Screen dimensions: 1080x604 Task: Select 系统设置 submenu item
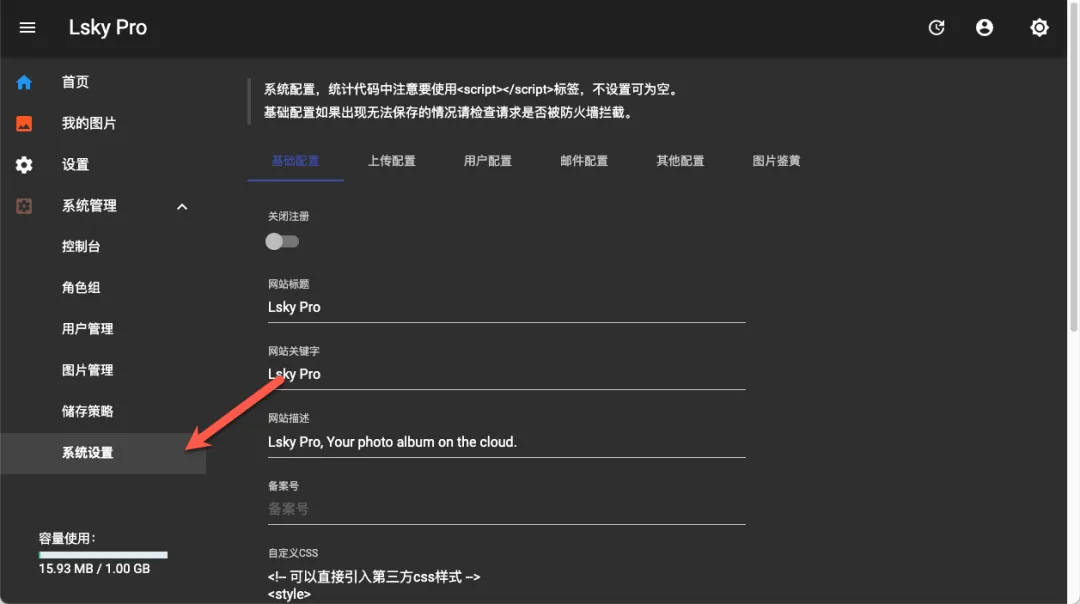tap(103, 453)
